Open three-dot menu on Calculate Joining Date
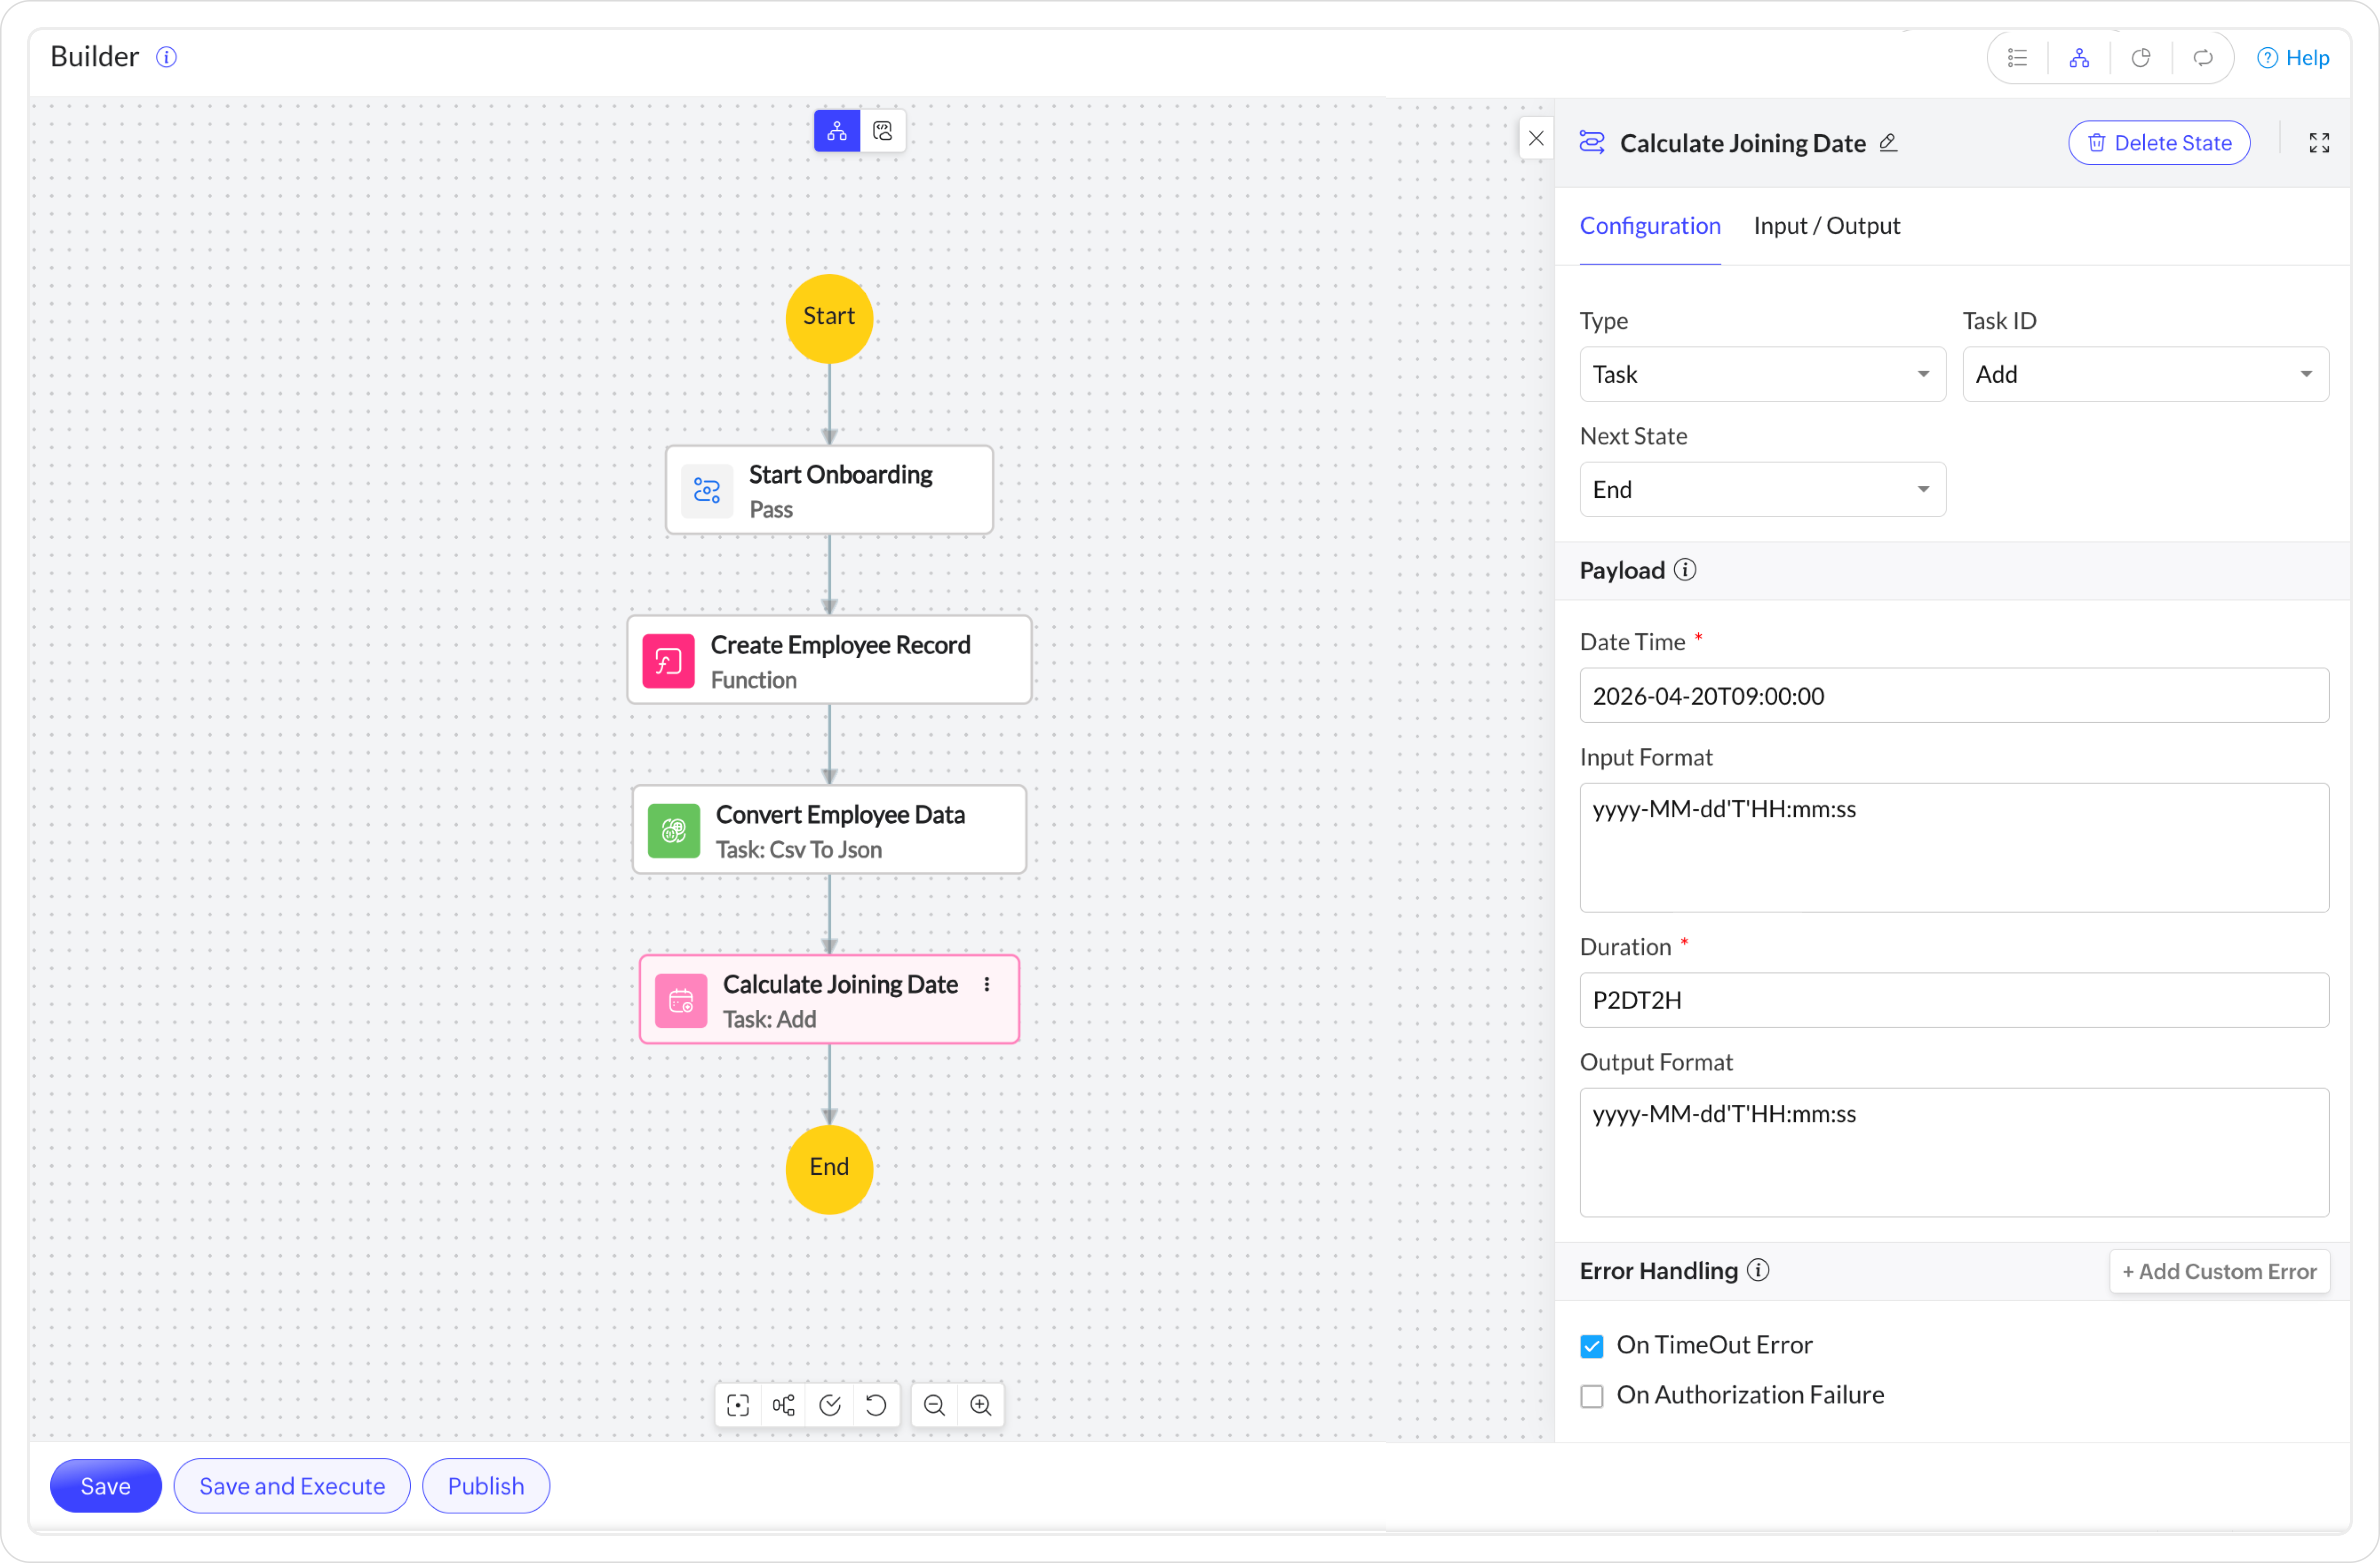The image size is (2380, 1563). click(x=987, y=984)
